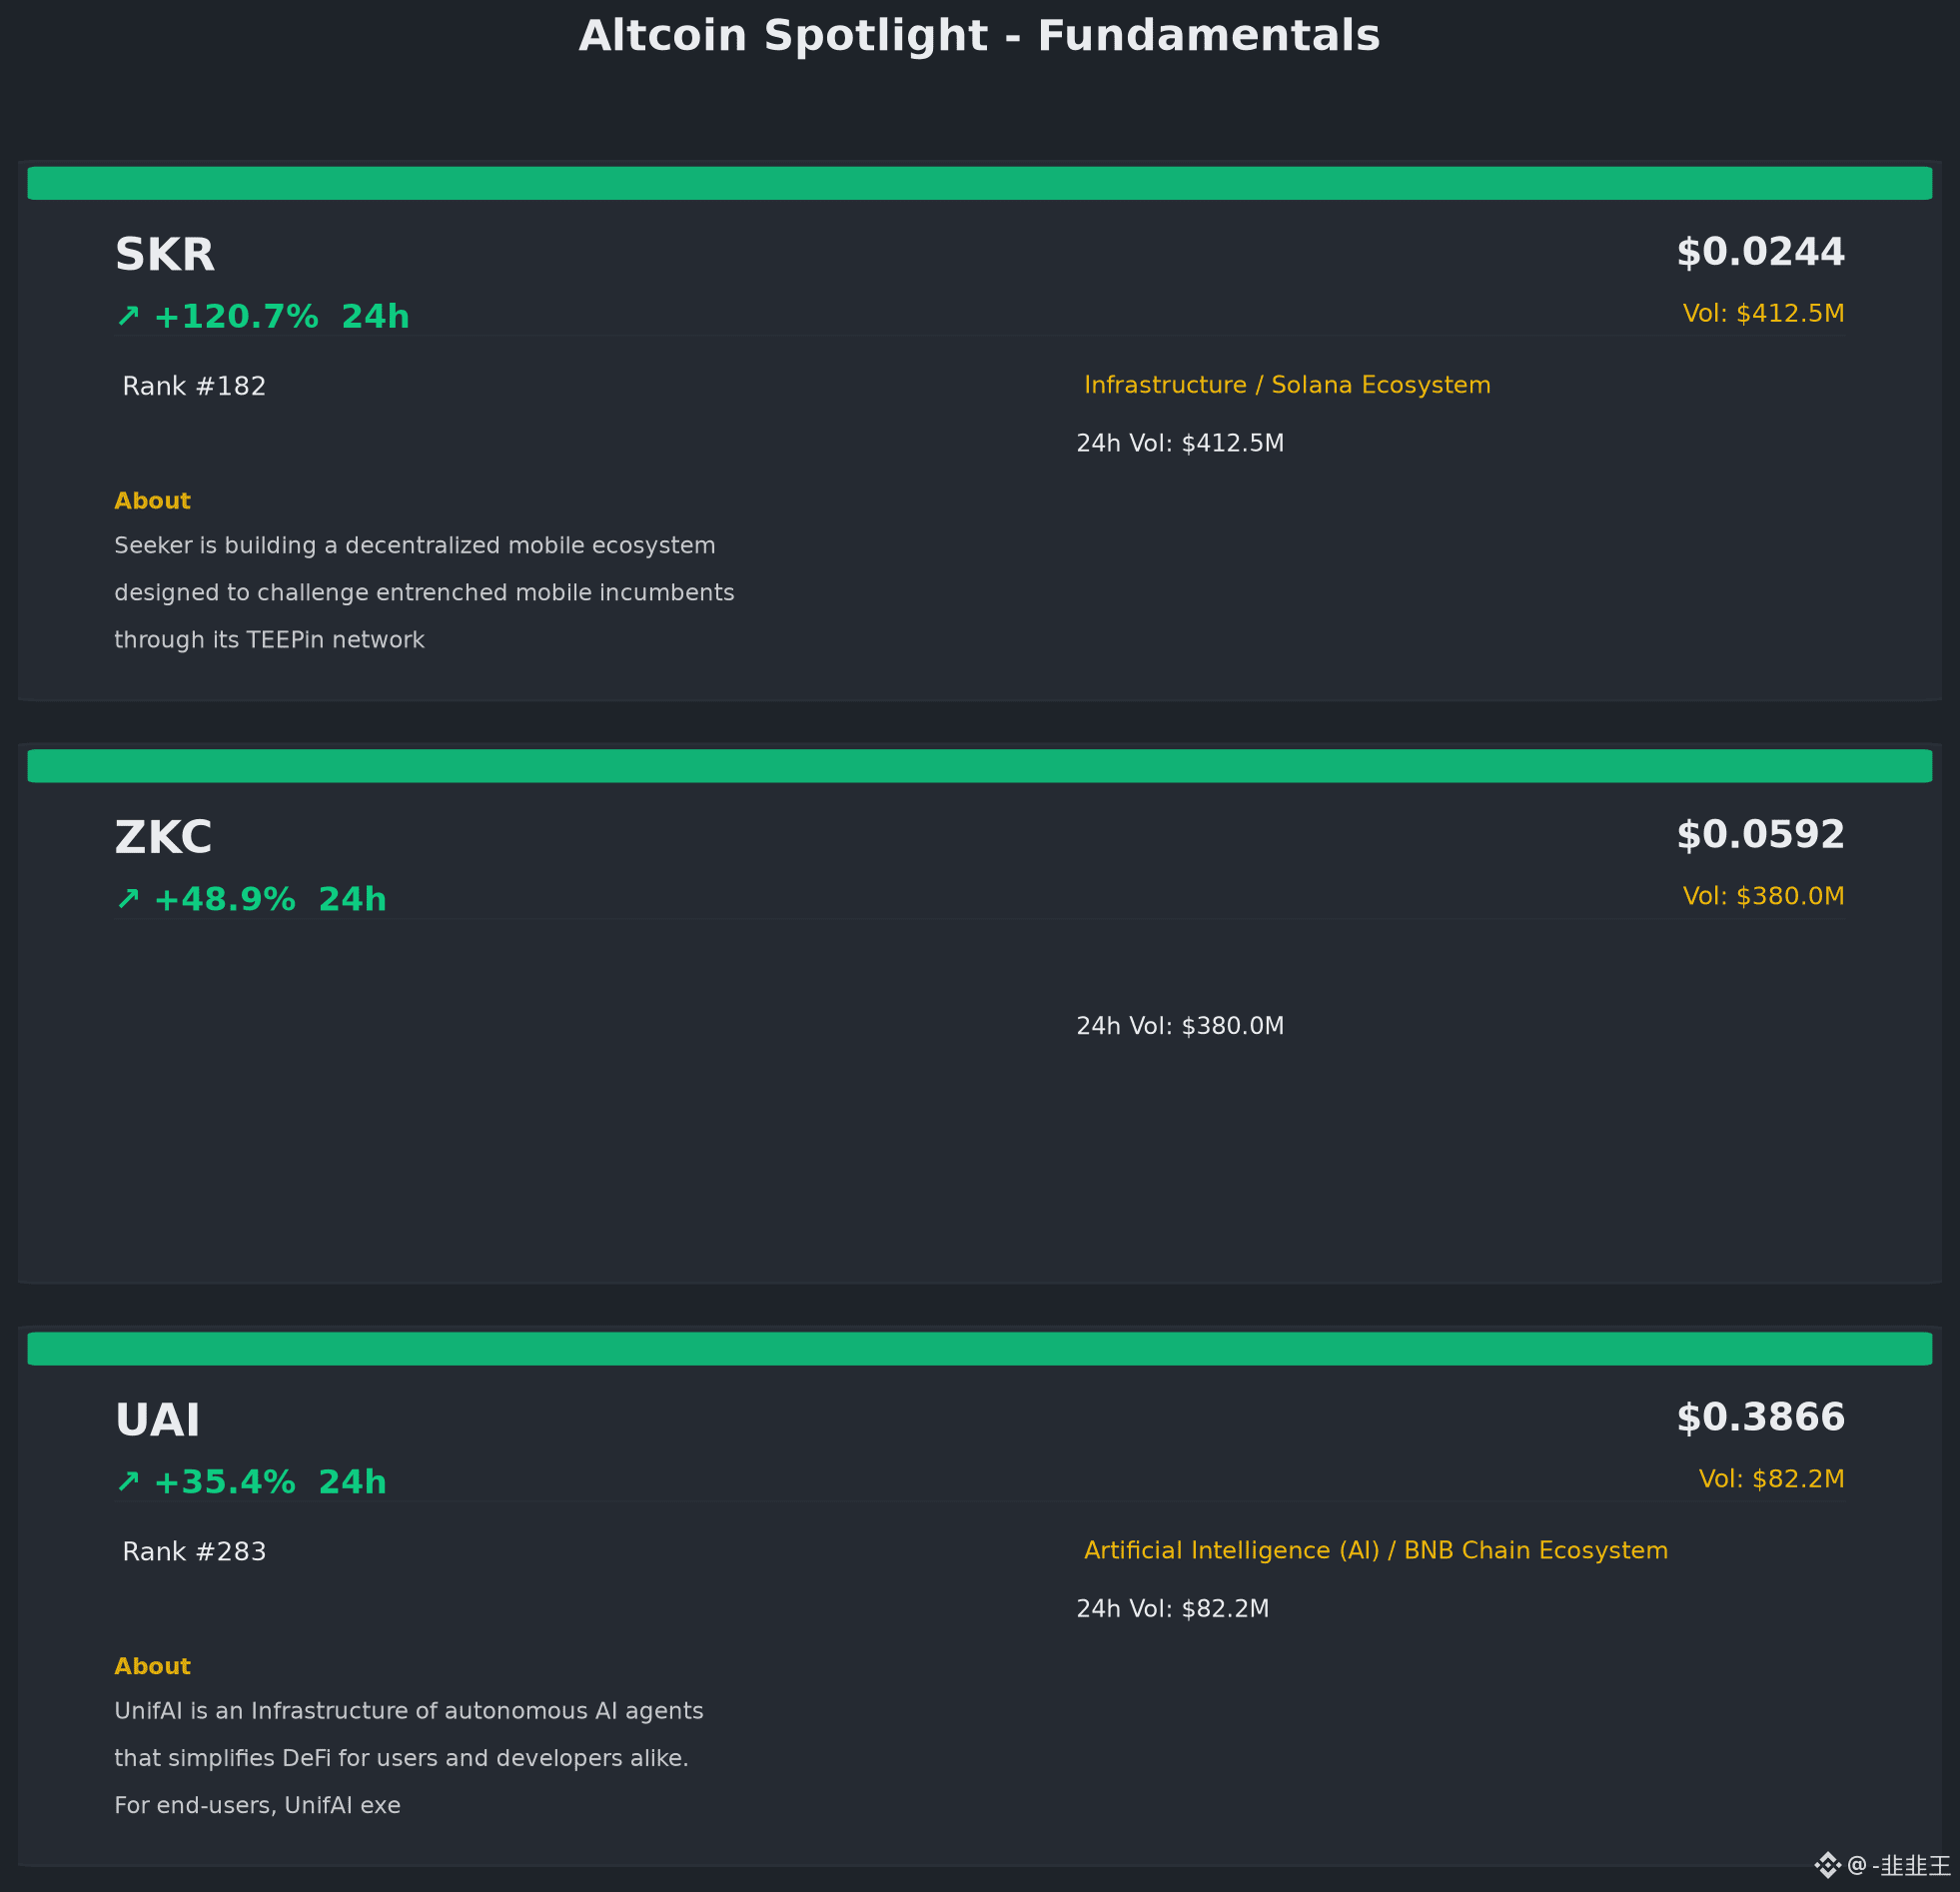Click the UAI up-trend arrow icon

[x=128, y=1481]
